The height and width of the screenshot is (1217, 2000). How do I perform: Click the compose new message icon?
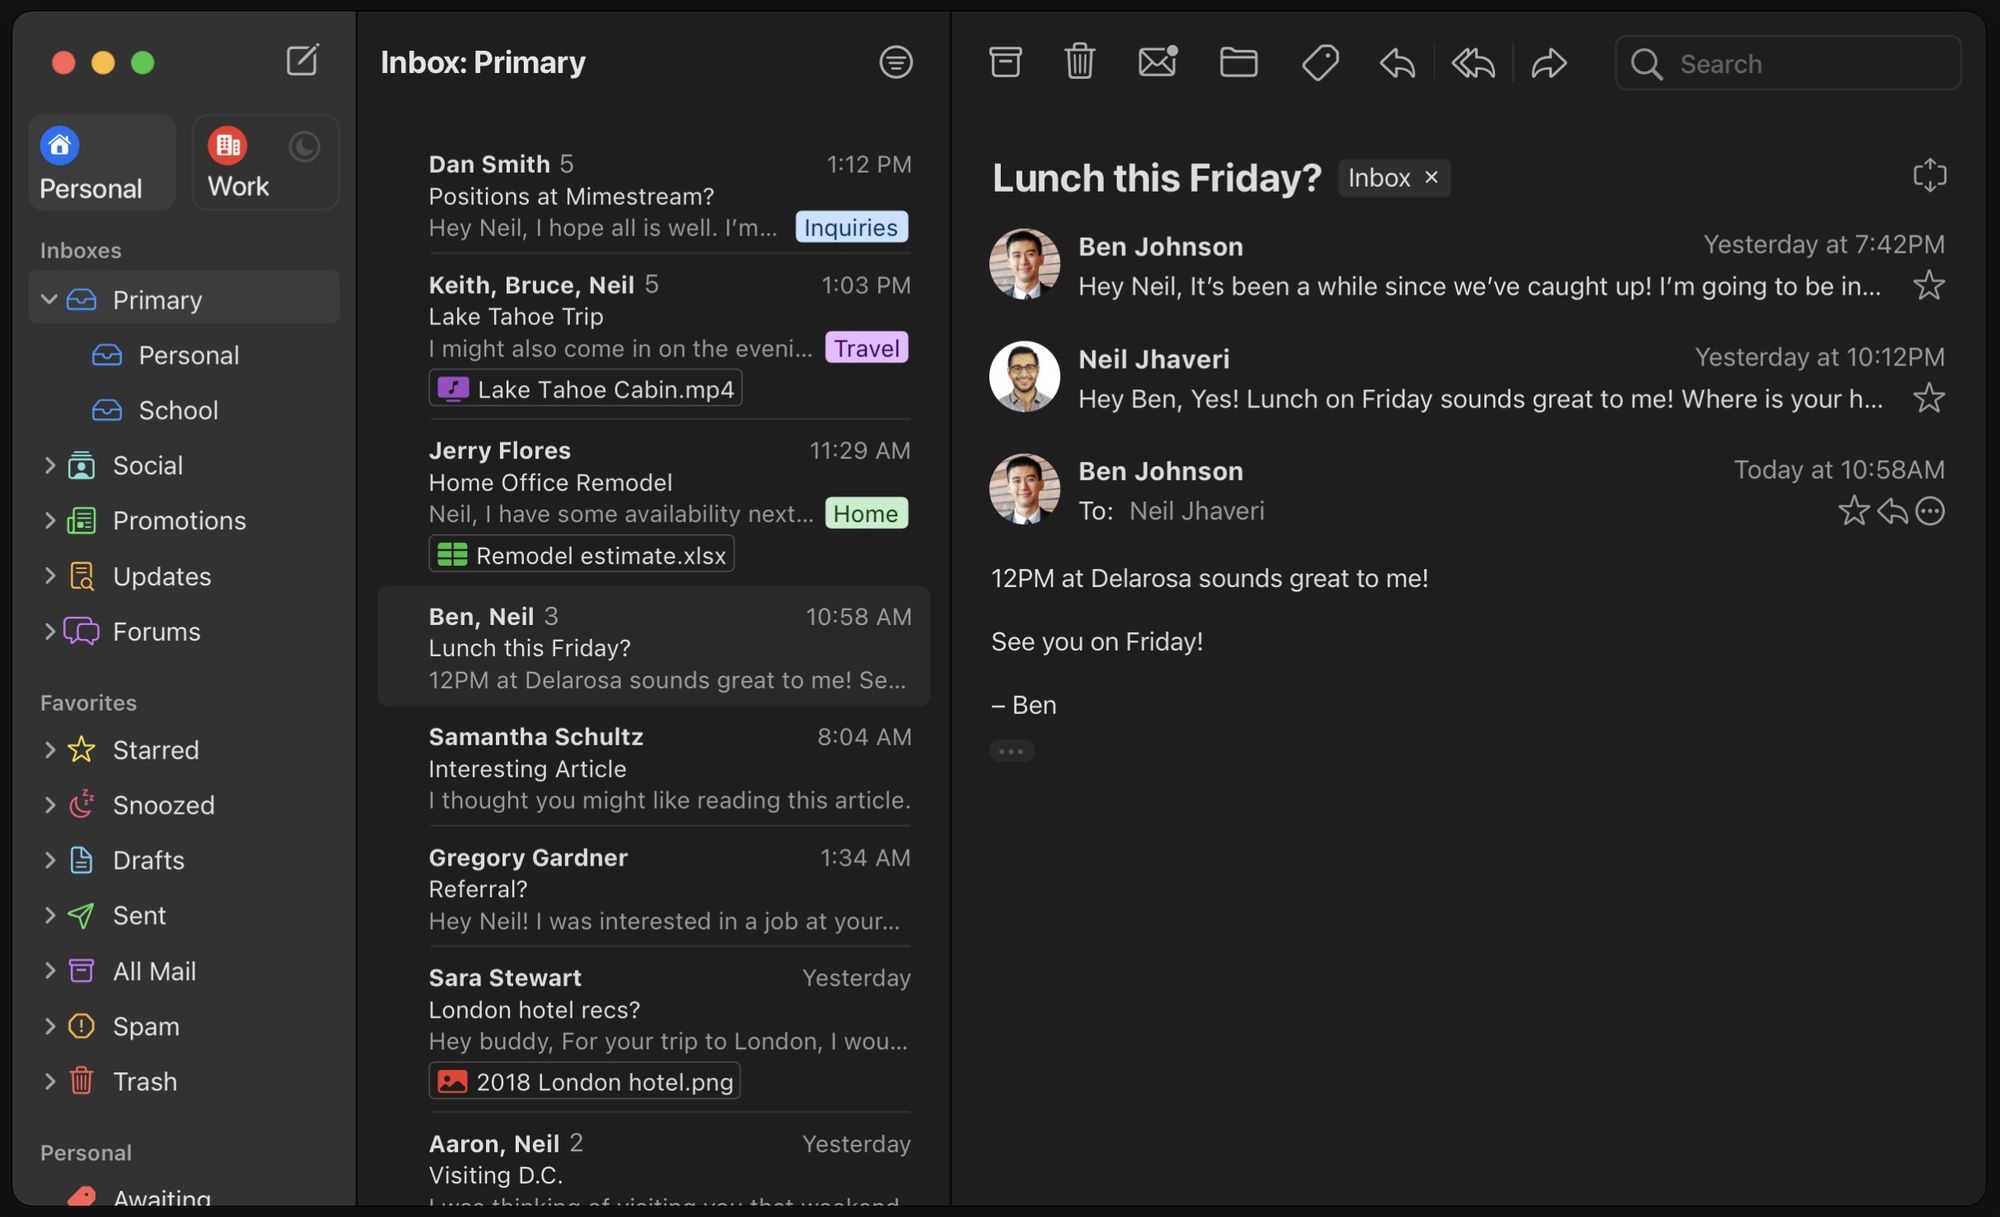coord(302,61)
